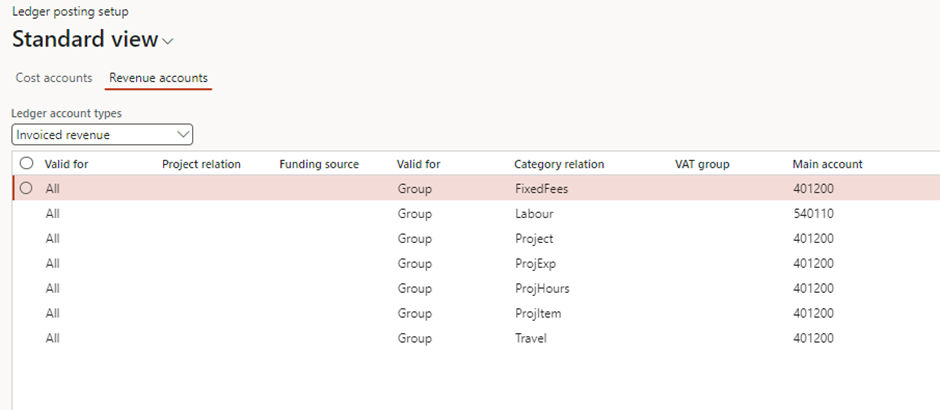Click main account 540110 cell
This screenshot has width=940, height=410.
(x=813, y=213)
